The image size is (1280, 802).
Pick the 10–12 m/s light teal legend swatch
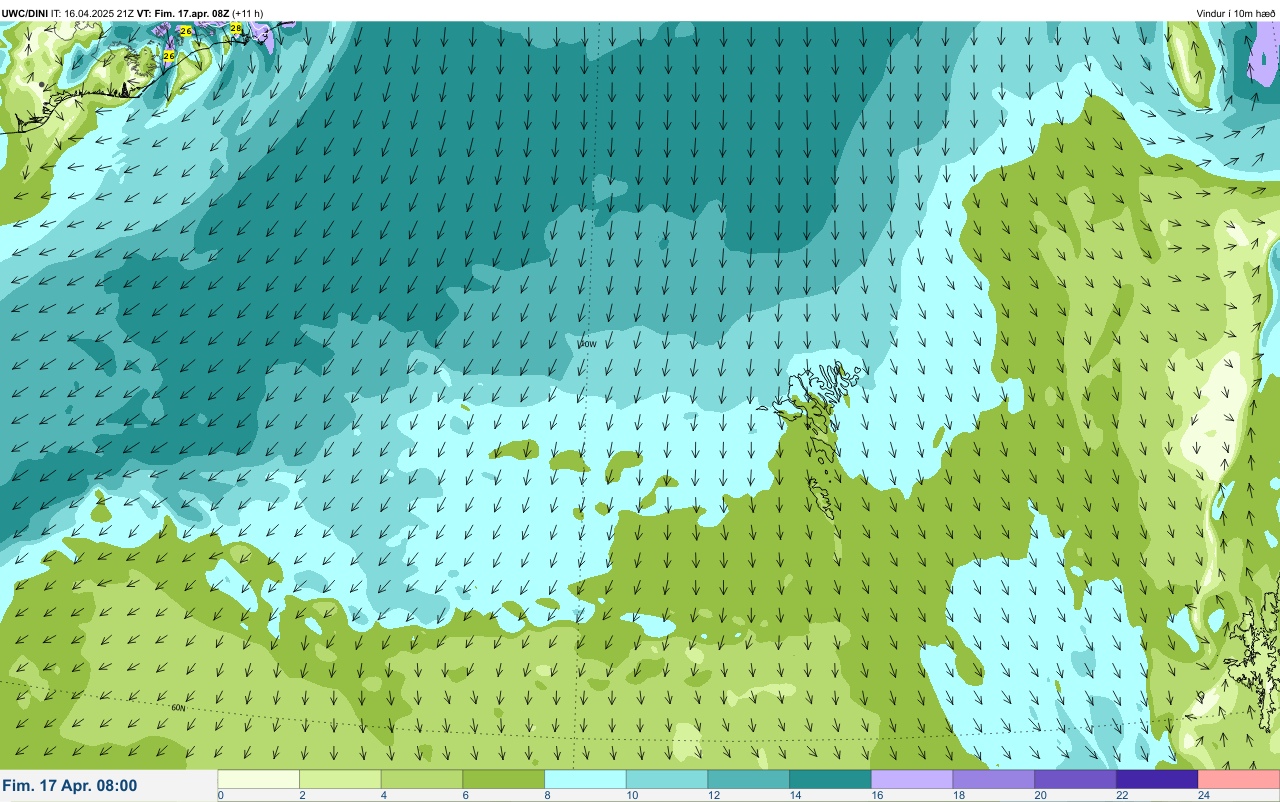coord(667,779)
